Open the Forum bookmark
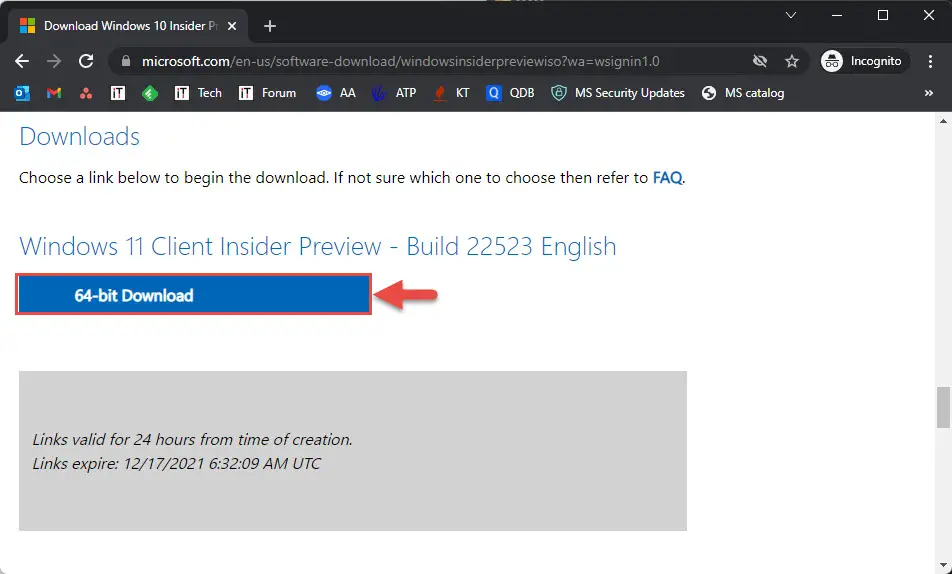This screenshot has width=952, height=574. pyautogui.click(x=267, y=93)
